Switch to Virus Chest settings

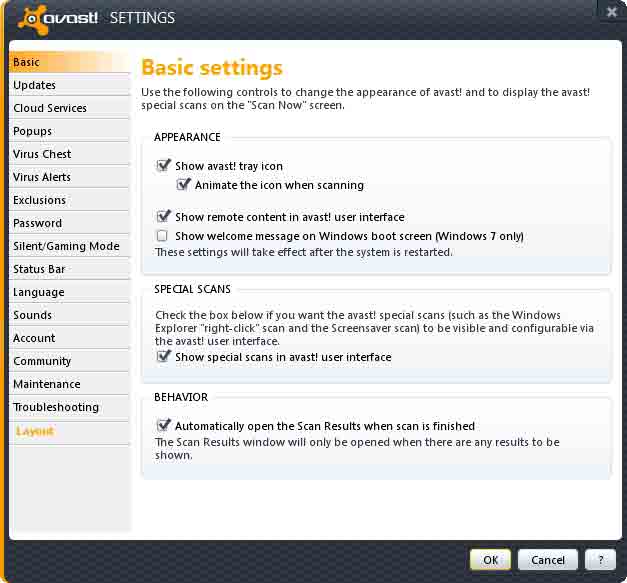(69, 154)
